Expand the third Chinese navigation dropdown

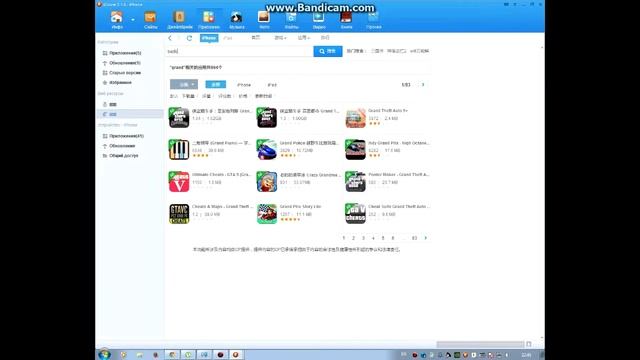(x=303, y=38)
